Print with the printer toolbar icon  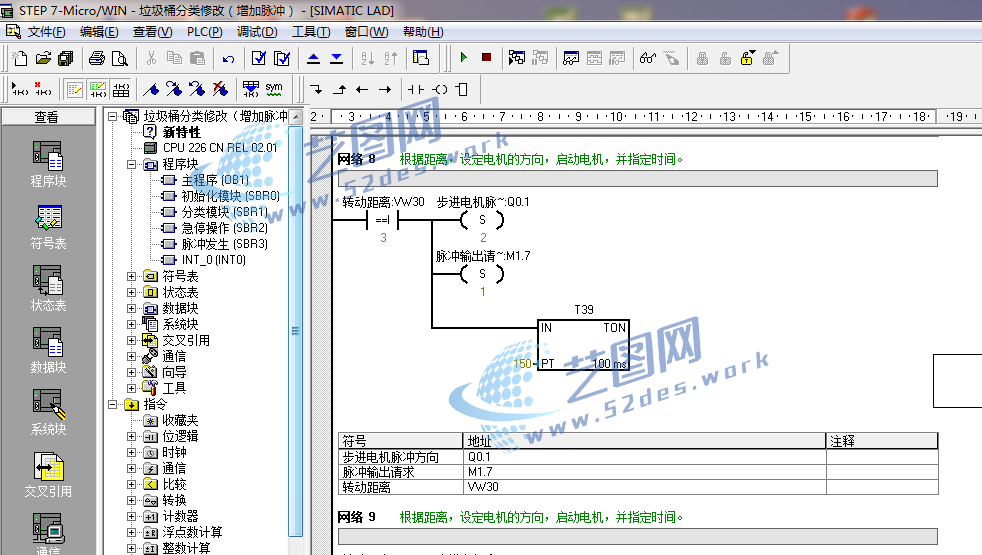[96, 58]
